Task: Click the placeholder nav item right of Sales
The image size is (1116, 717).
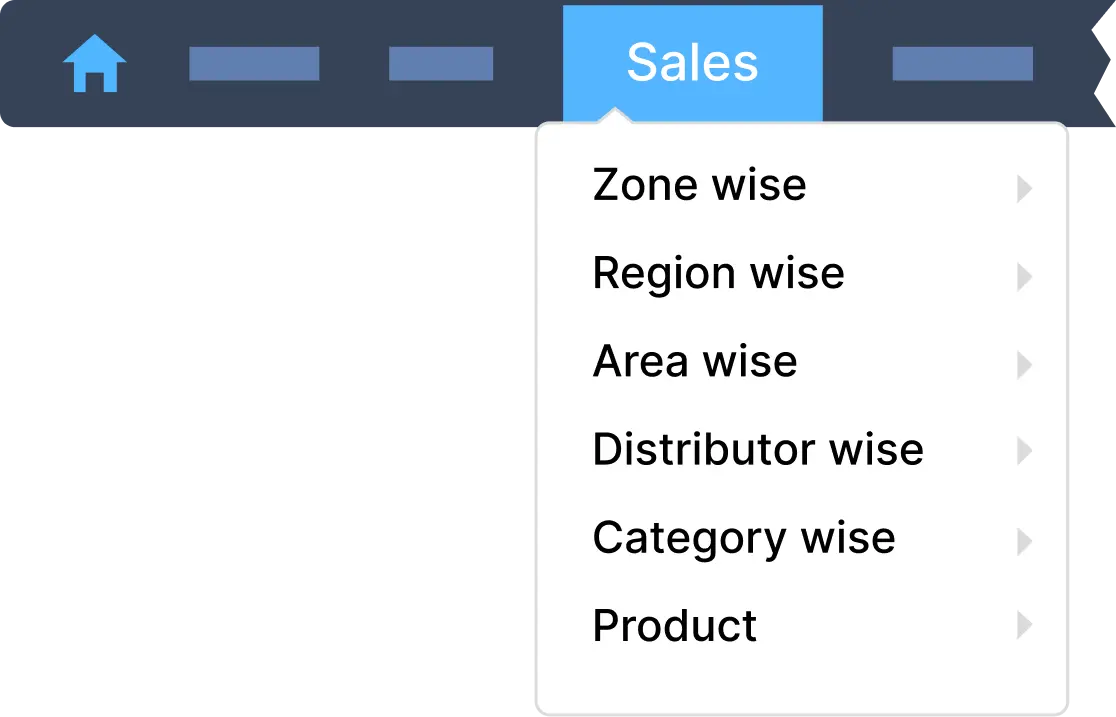Action: pos(962,64)
